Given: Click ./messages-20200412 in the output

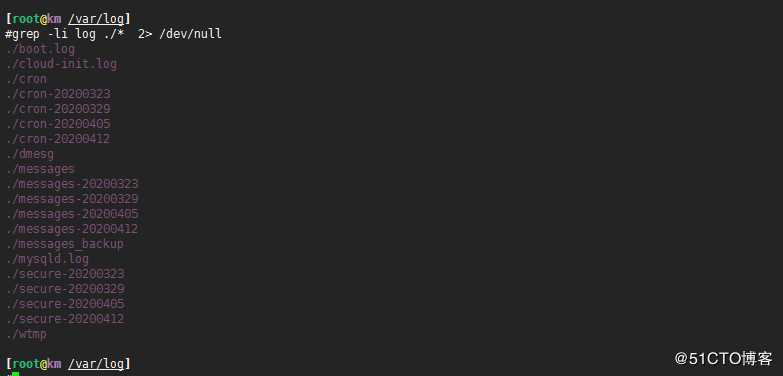Looking at the screenshot, I should 72,229.
